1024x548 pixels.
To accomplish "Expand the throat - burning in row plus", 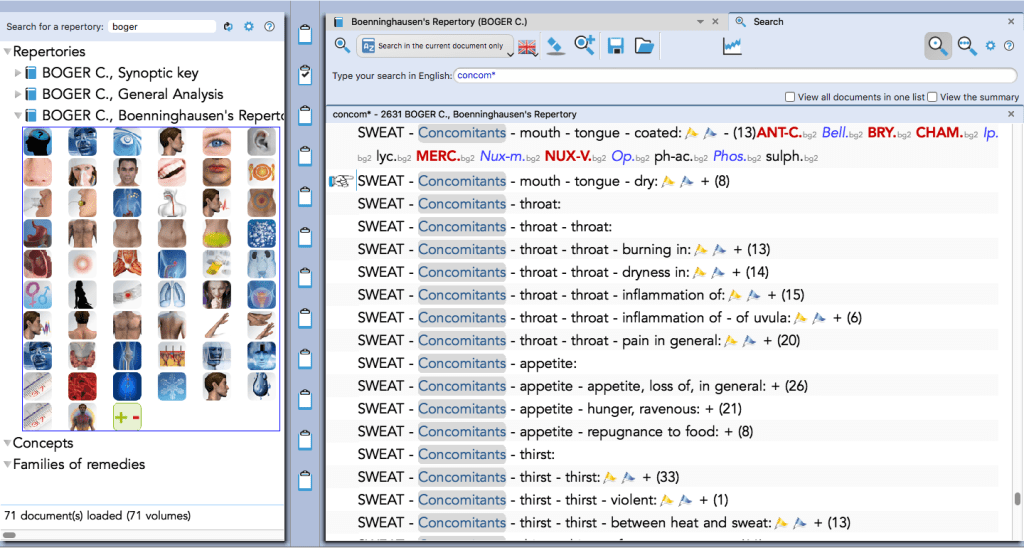I will [737, 250].
